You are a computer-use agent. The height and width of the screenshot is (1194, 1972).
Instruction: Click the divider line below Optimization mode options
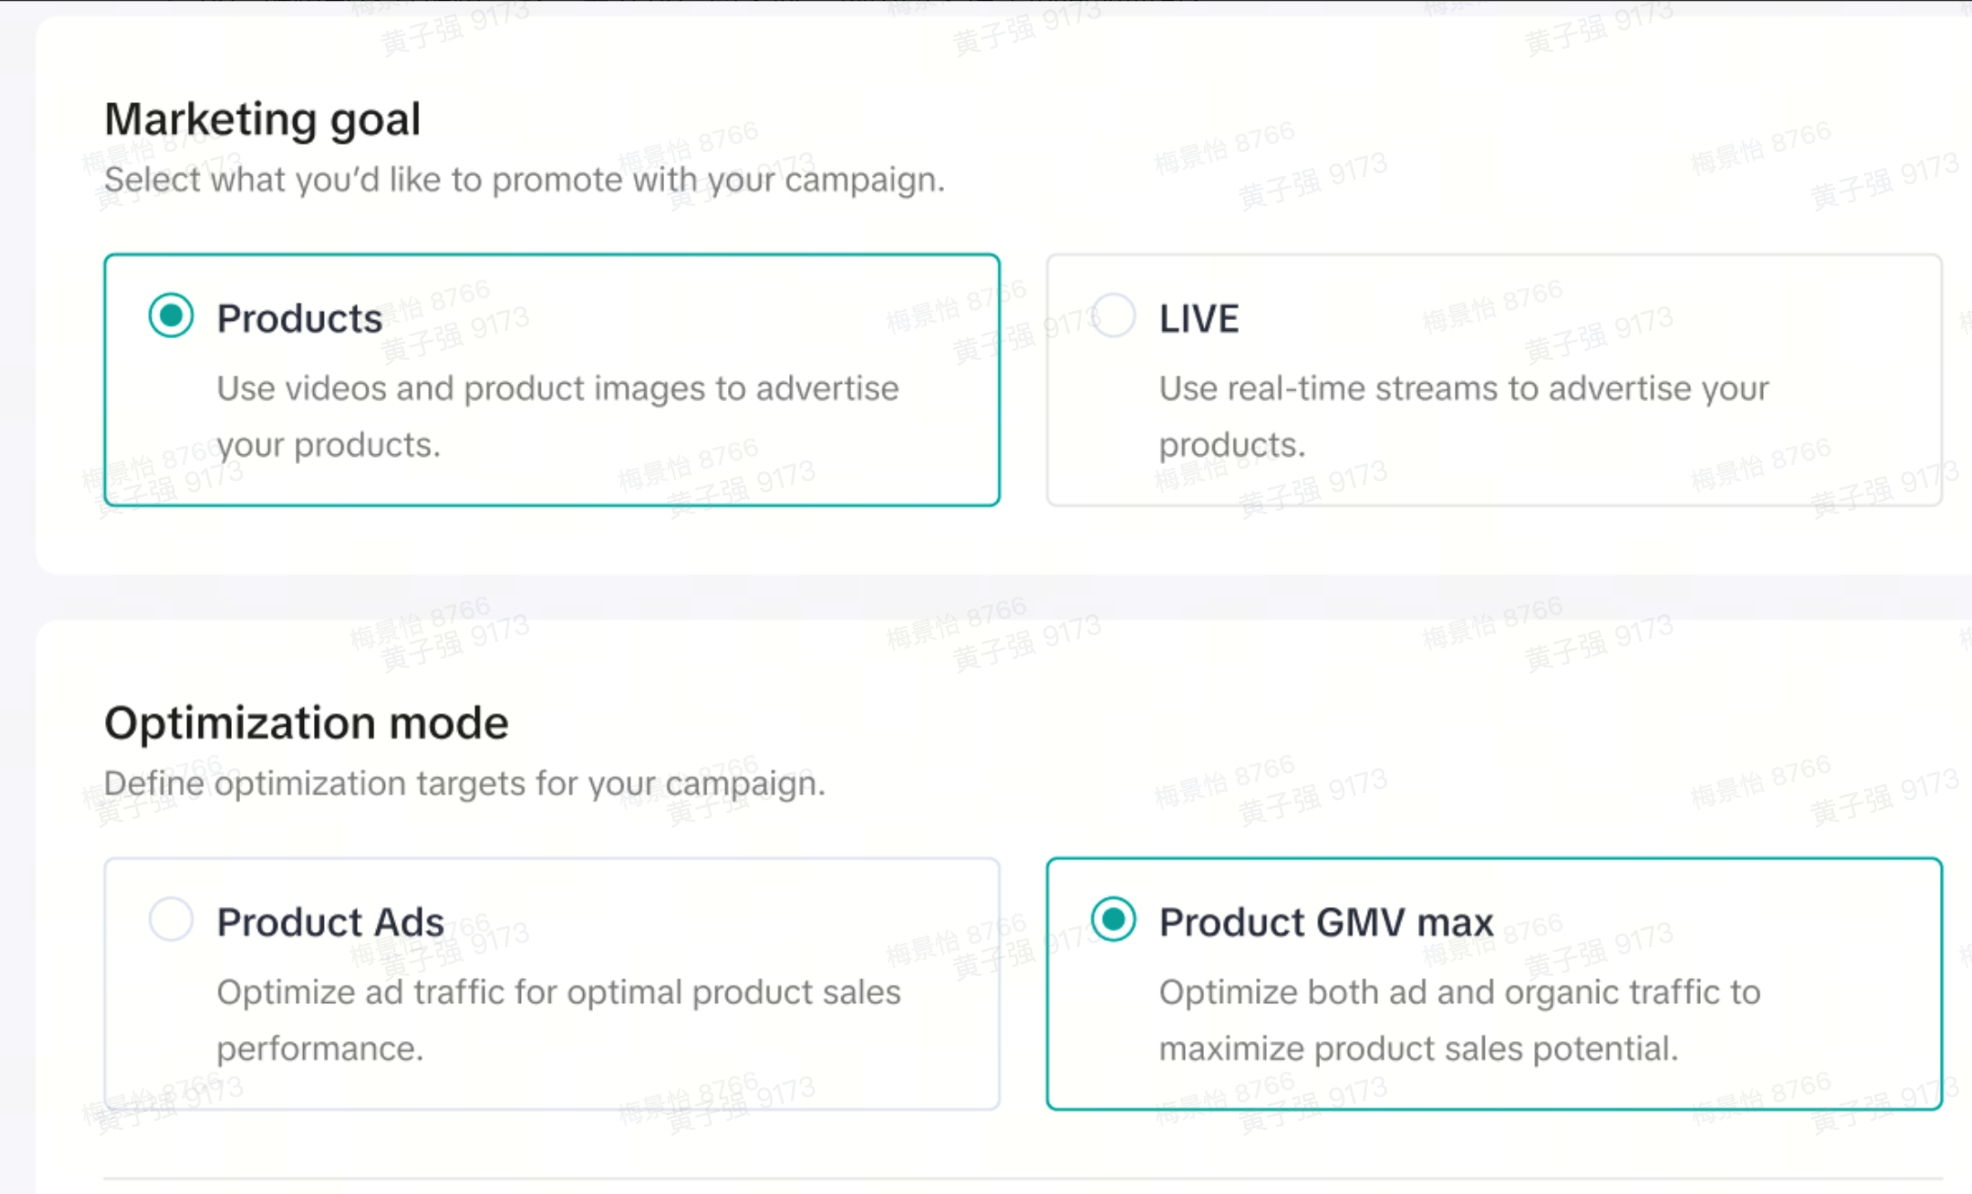click(1022, 1179)
